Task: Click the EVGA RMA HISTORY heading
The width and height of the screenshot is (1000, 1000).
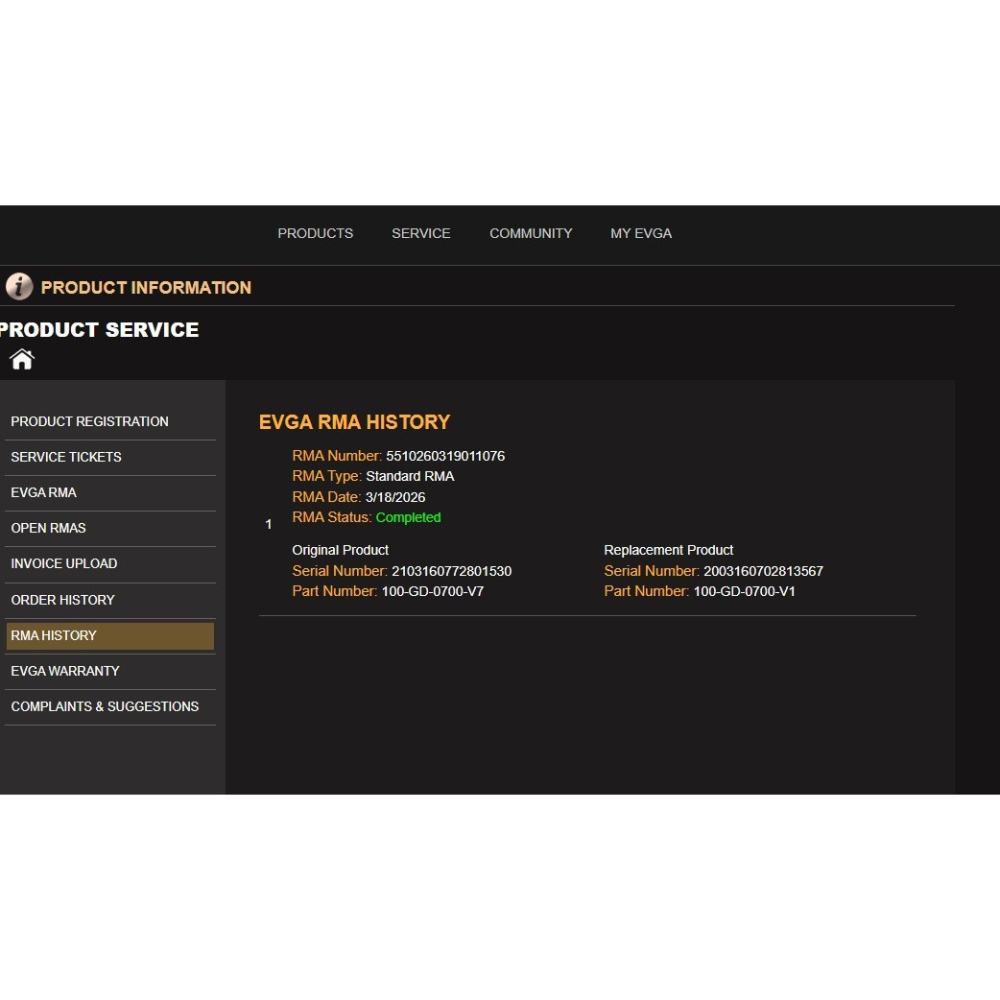Action: 355,422
